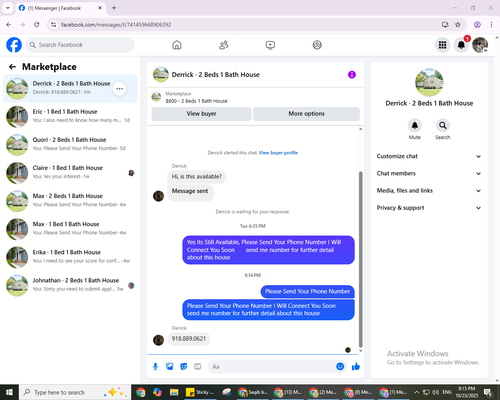
Task: Open a new browser tab
Action: tap(114, 8)
